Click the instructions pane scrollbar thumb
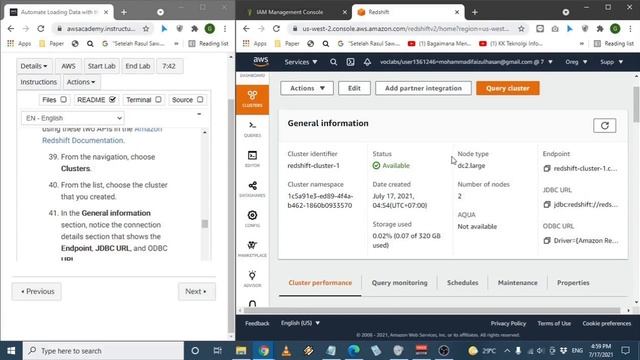Viewport: 640px width, 360px height. tap(205, 224)
